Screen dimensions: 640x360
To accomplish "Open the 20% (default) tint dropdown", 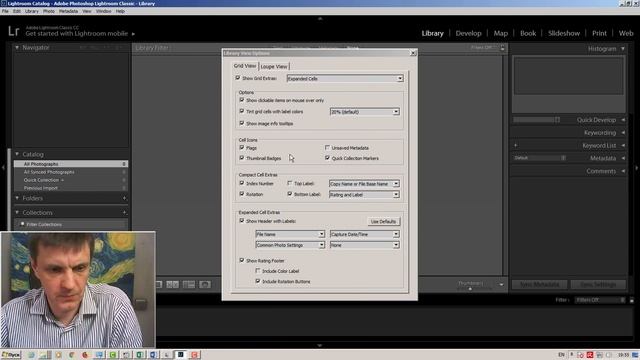I will (x=364, y=111).
